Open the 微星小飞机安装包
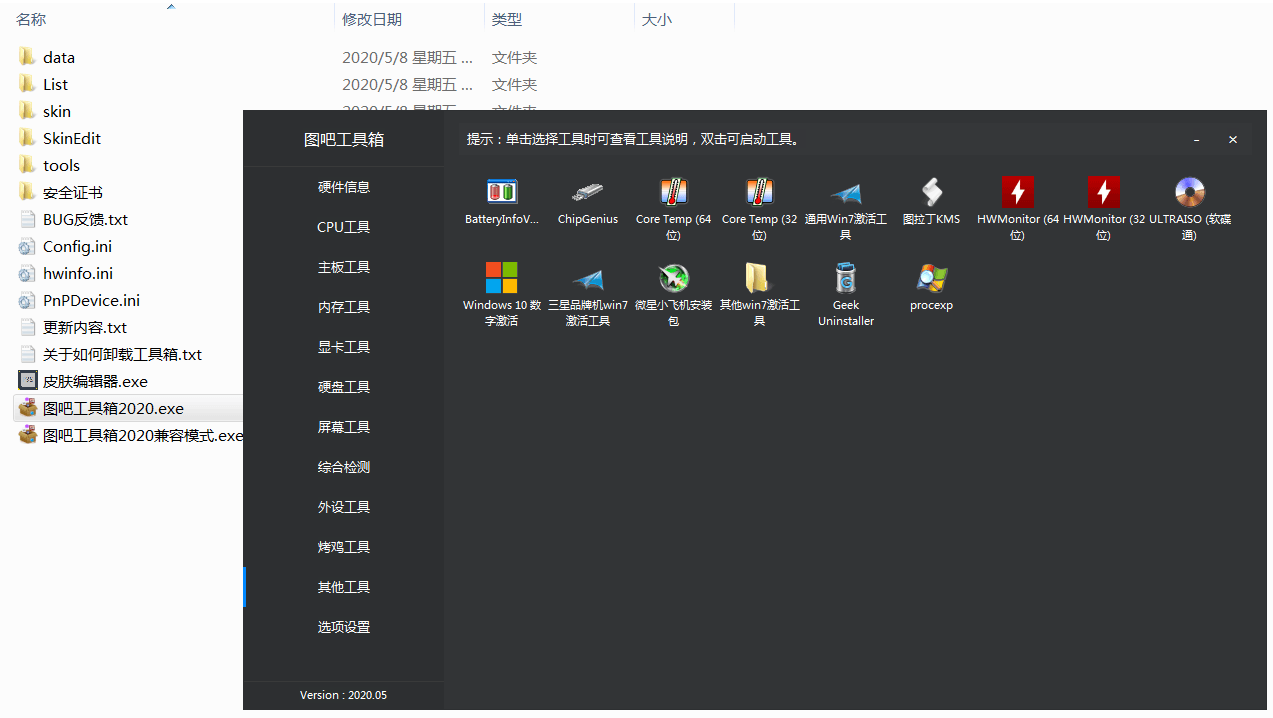This screenshot has height=718, width=1273. pyautogui.click(x=673, y=290)
